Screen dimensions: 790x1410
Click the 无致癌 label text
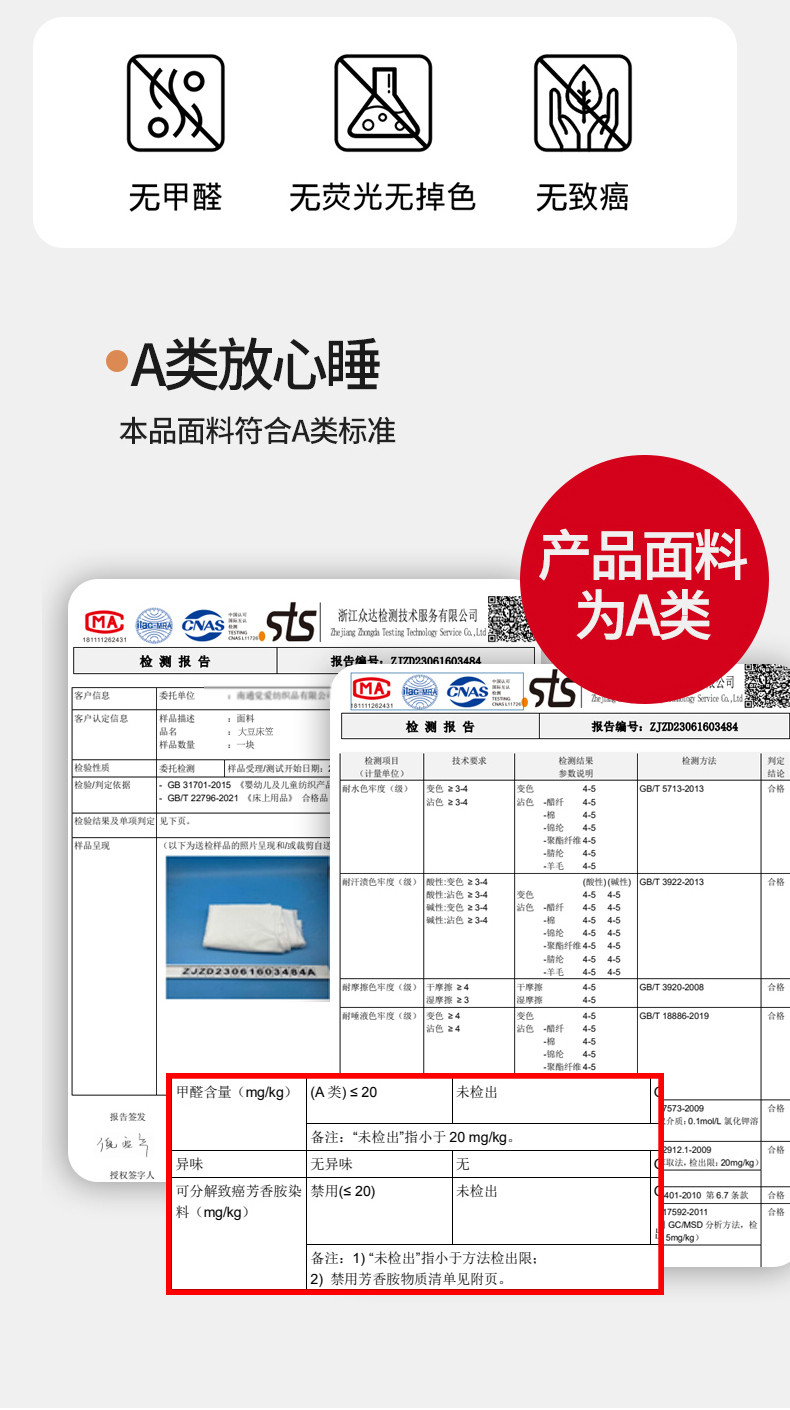pos(582,197)
